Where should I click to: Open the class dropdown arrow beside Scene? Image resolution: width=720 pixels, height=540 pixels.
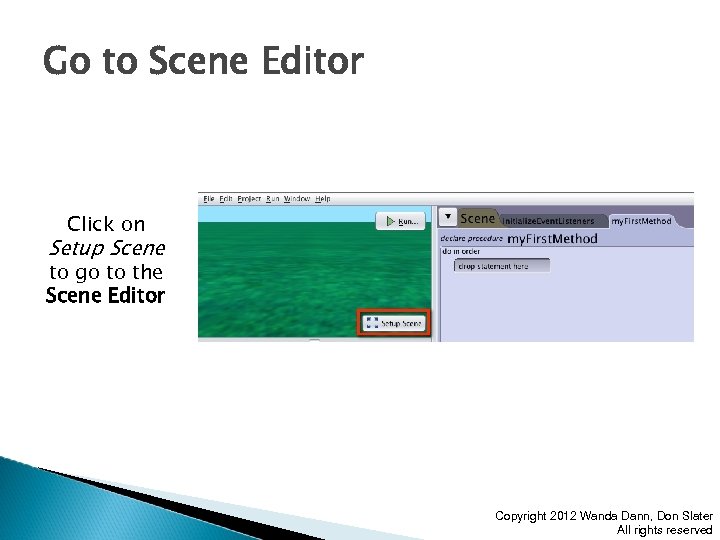447,217
